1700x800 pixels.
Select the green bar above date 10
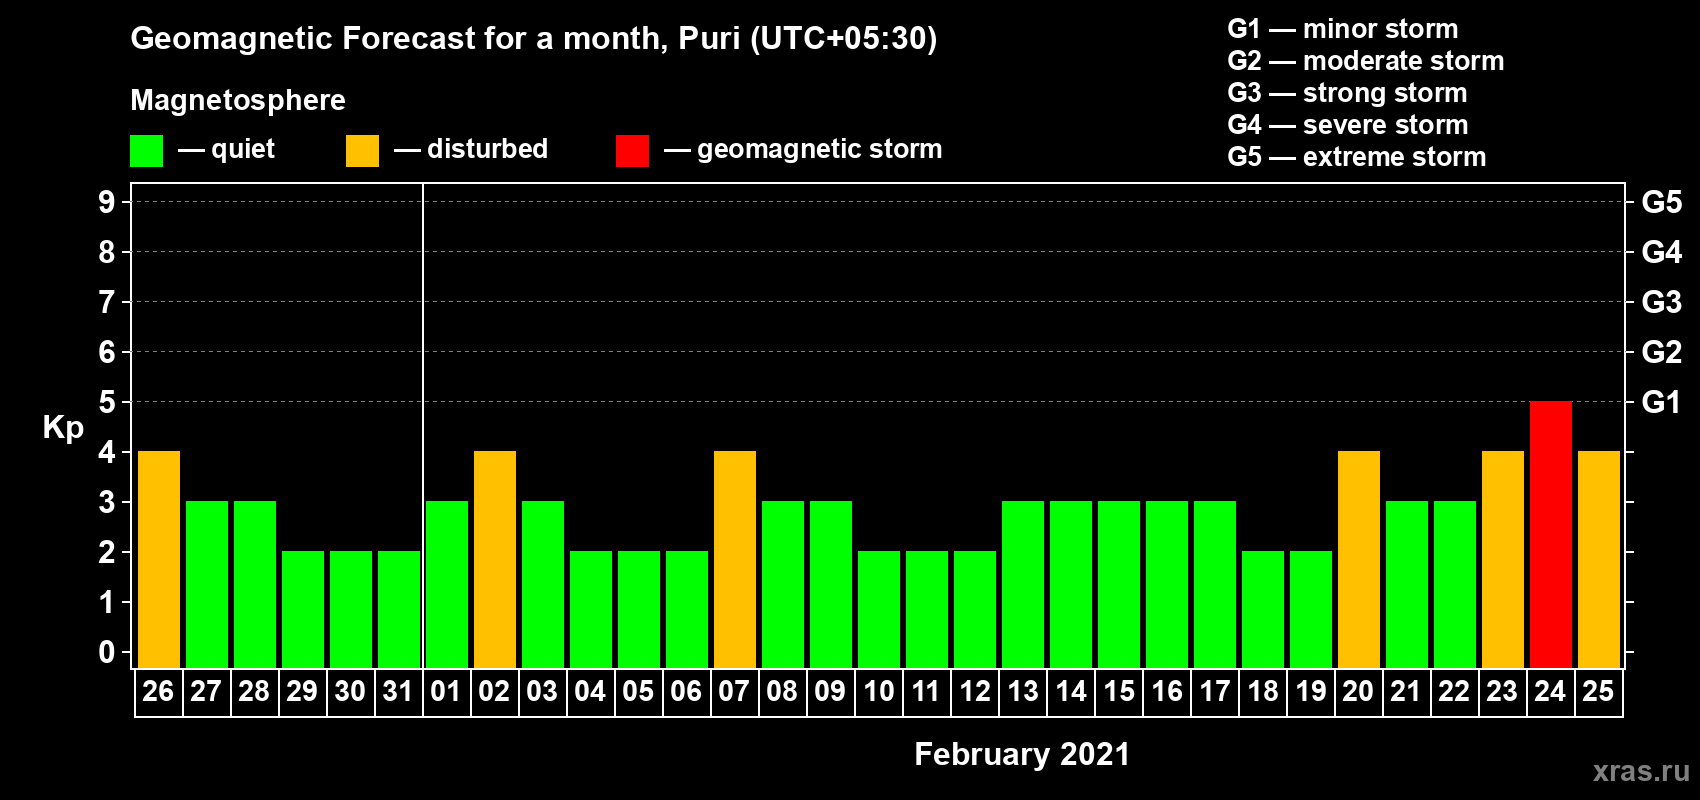tap(879, 609)
